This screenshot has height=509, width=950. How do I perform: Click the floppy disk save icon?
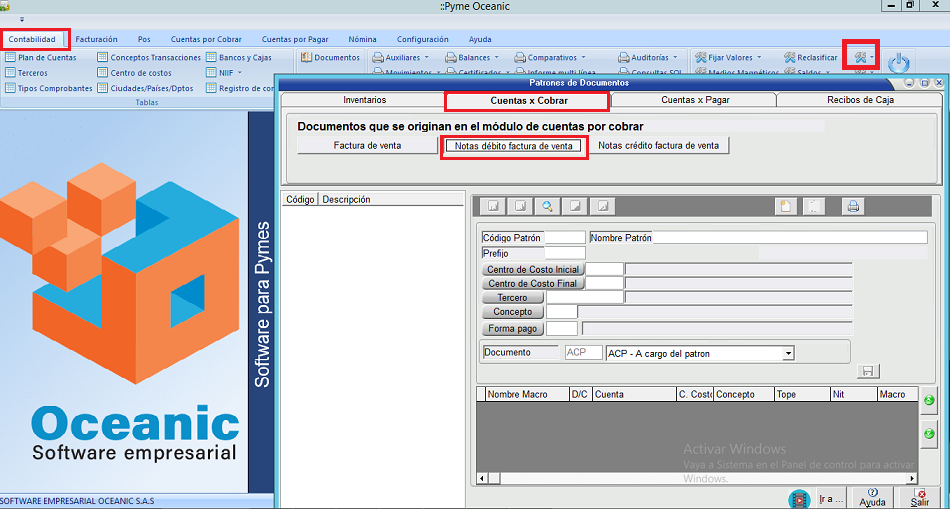click(868, 371)
